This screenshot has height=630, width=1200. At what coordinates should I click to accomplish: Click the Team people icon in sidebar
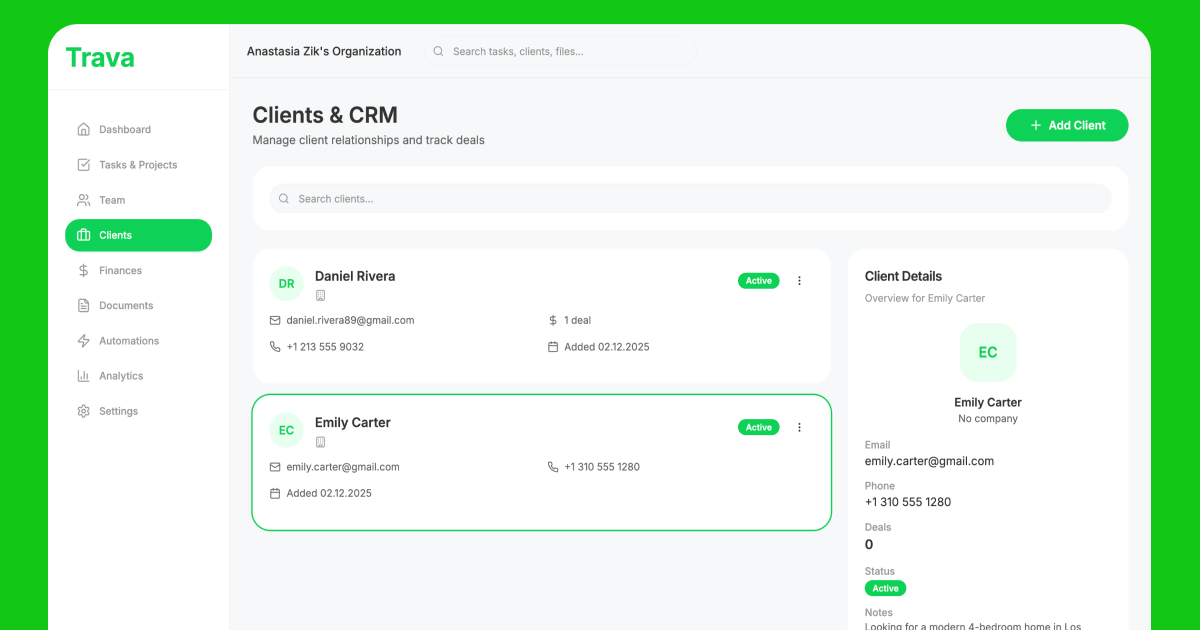pos(84,200)
